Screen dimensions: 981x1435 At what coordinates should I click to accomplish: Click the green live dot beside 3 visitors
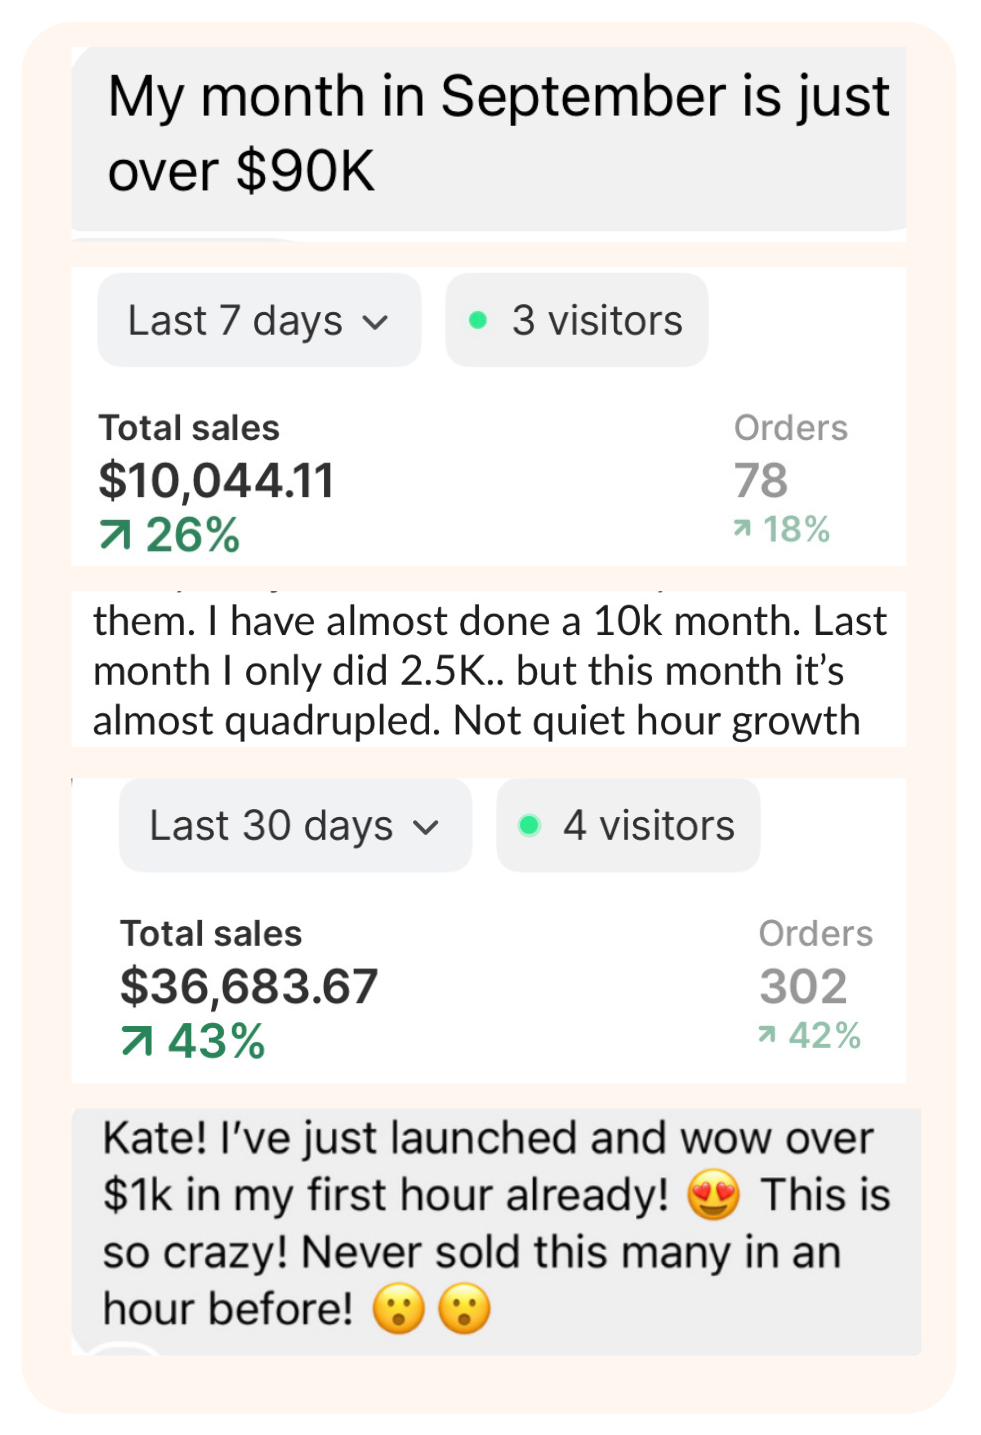tap(478, 321)
